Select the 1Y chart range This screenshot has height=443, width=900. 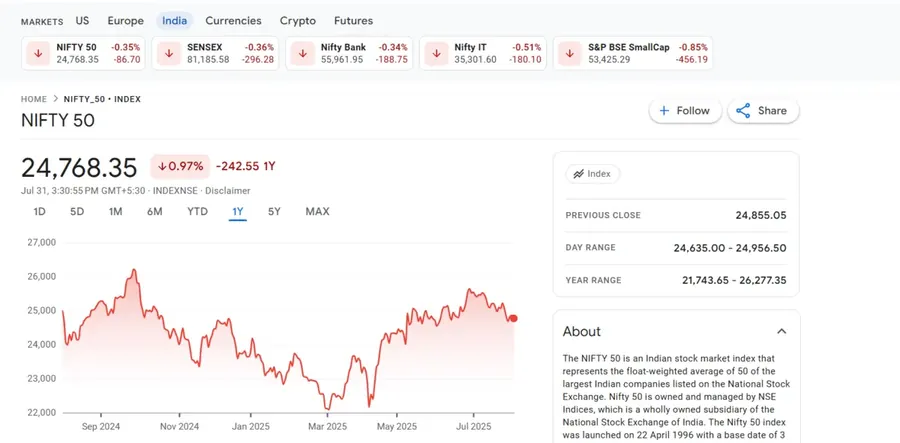tap(238, 212)
